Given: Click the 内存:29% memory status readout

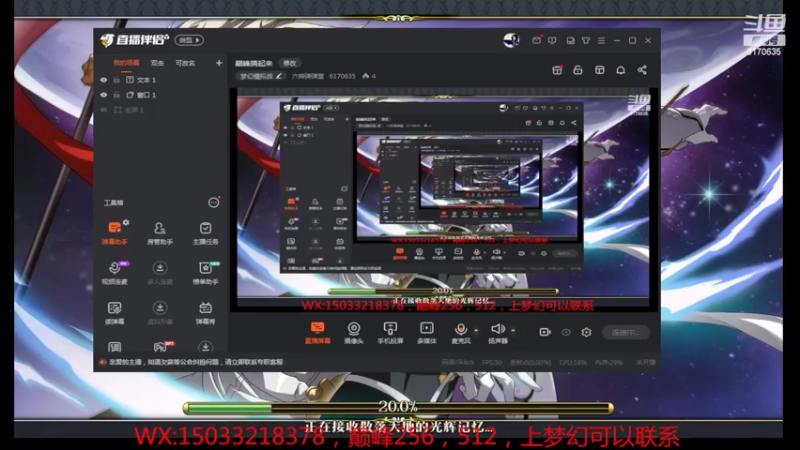Looking at the screenshot, I should point(609,362).
